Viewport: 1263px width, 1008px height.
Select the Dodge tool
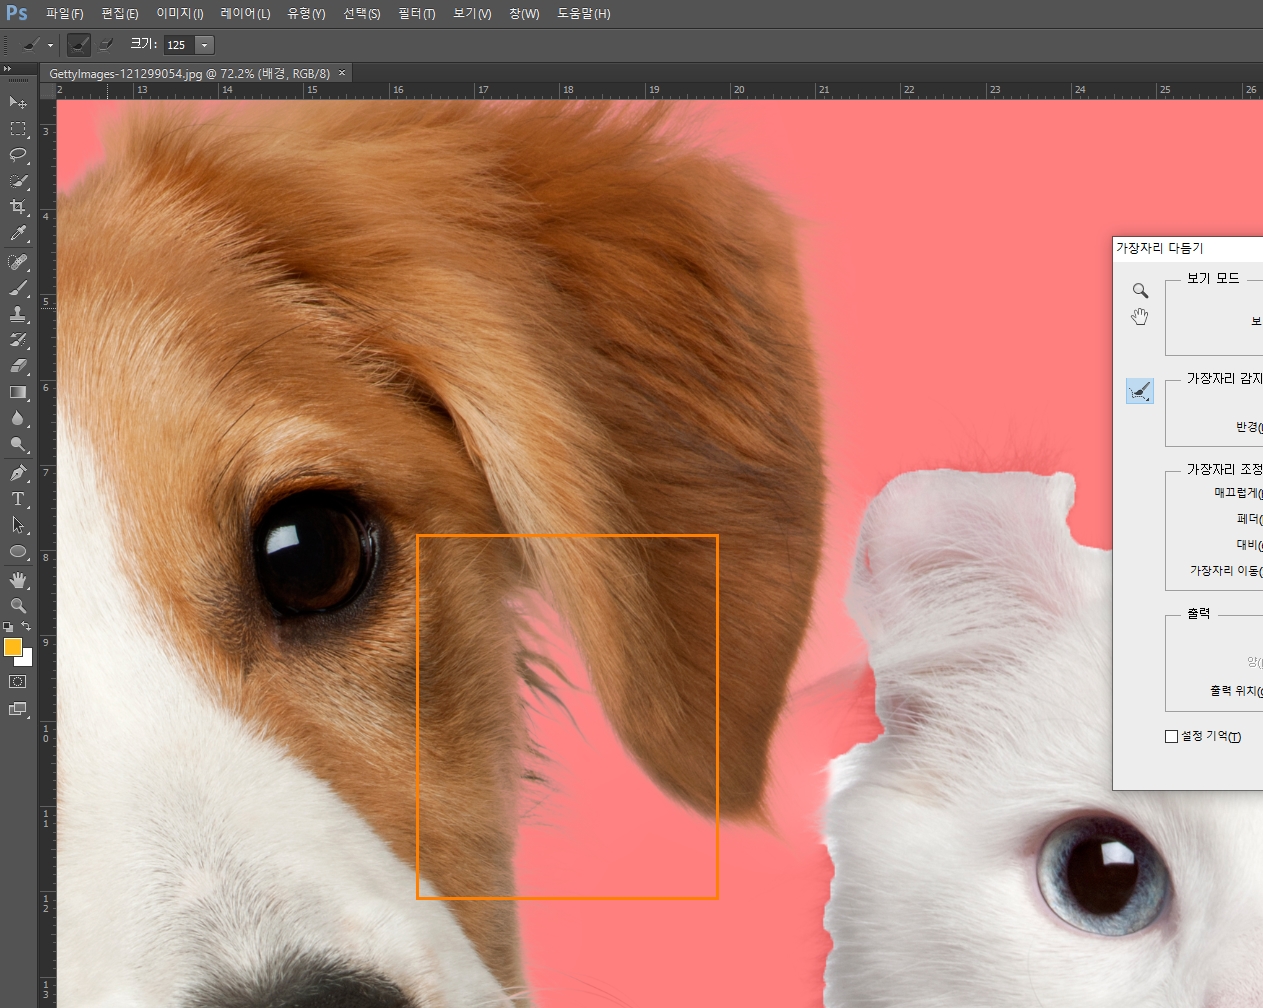click(x=18, y=445)
